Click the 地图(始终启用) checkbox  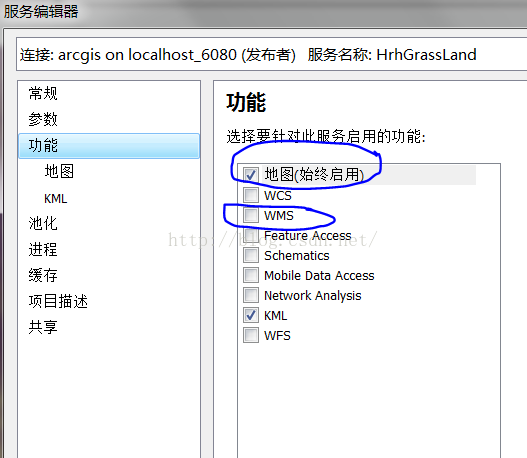[x=251, y=175]
